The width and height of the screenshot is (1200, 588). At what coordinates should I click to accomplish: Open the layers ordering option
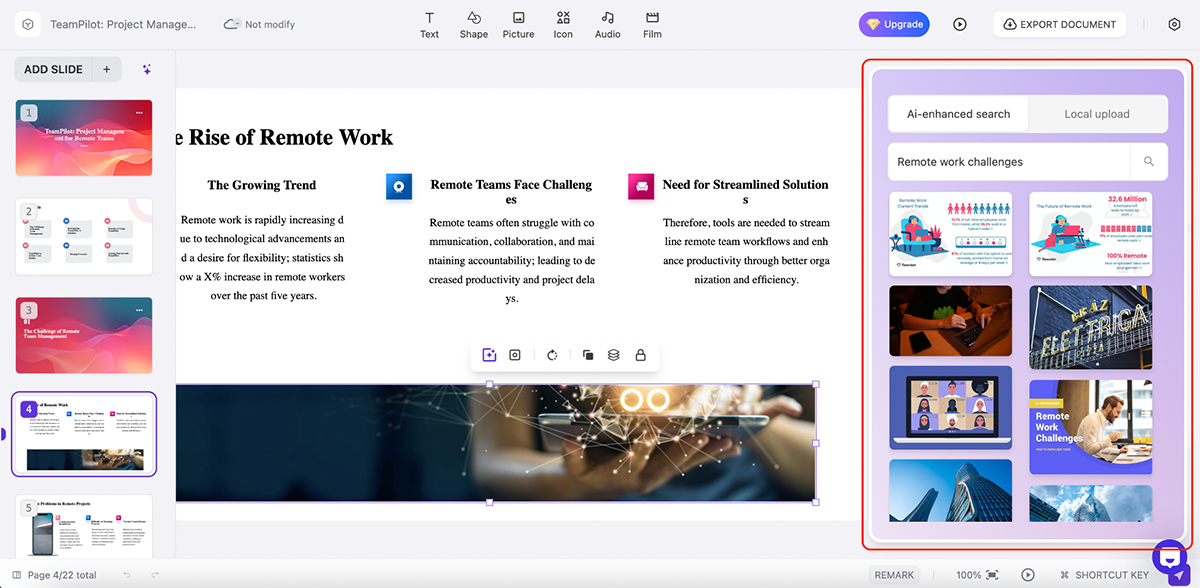pos(613,354)
